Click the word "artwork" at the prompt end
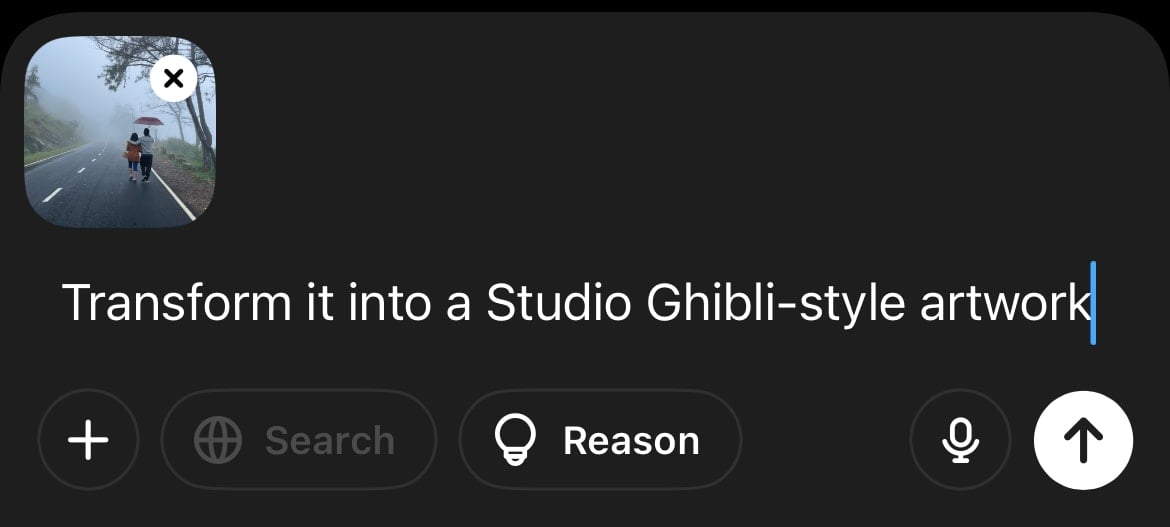Screen dimensions: 1170x527 (1003, 303)
